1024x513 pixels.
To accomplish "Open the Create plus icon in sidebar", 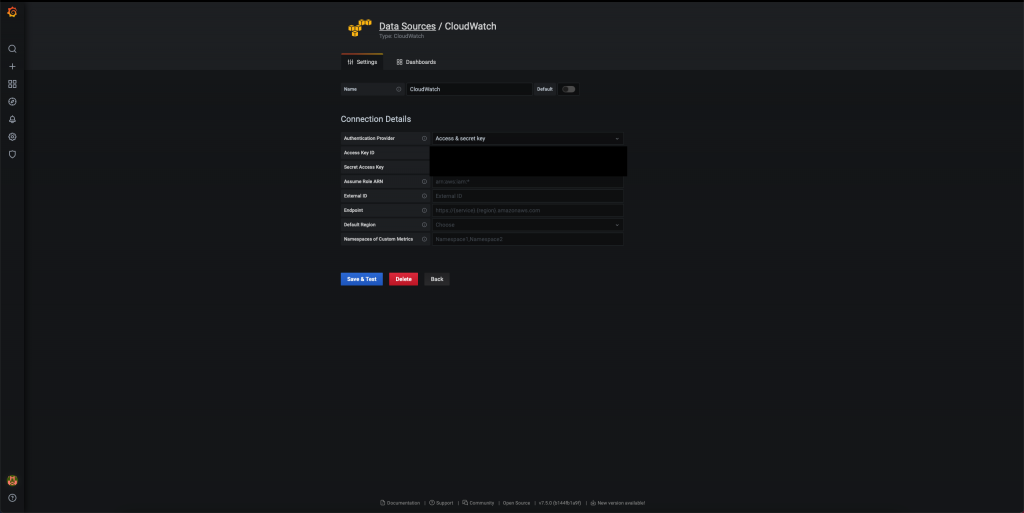I will 12,67.
